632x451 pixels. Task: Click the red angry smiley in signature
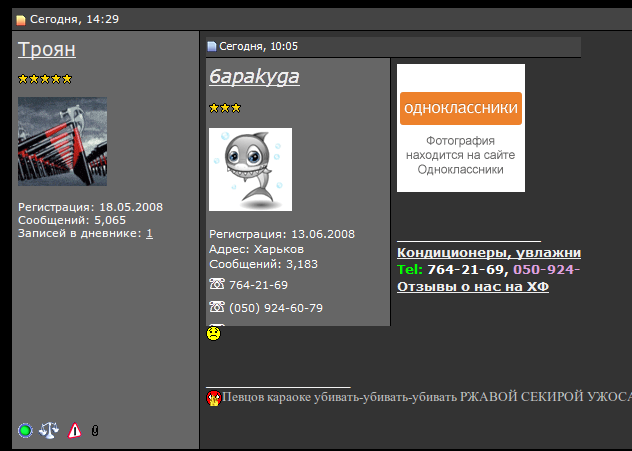(x=214, y=398)
